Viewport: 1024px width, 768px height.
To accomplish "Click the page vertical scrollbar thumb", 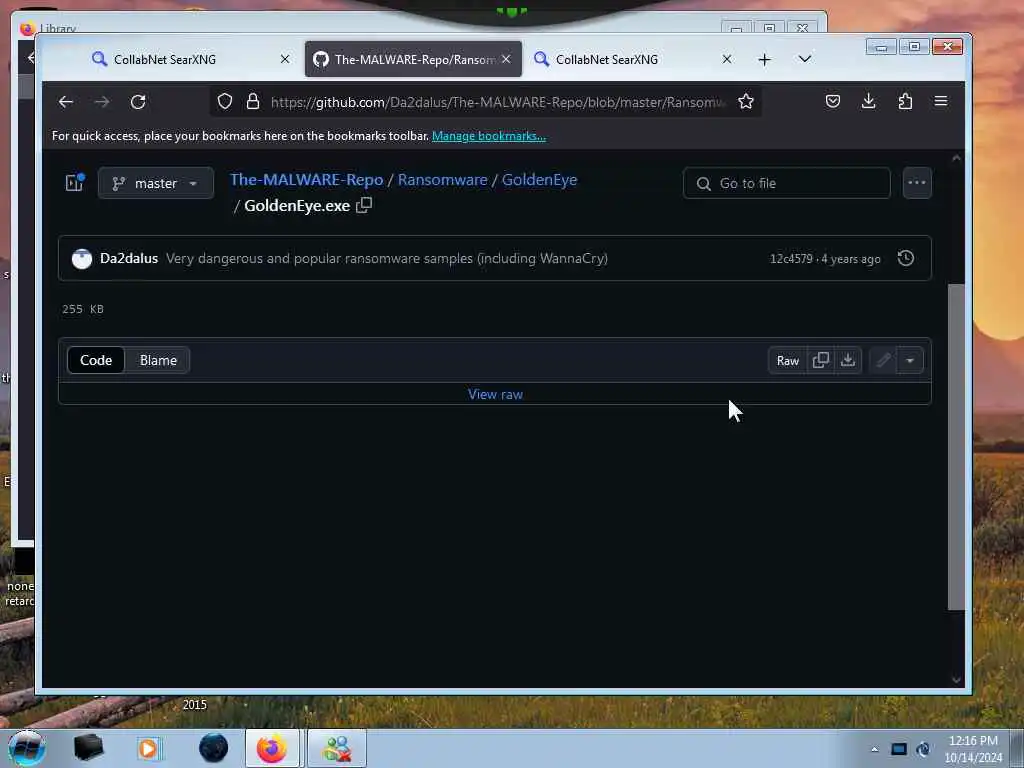I will pyautogui.click(x=956, y=447).
